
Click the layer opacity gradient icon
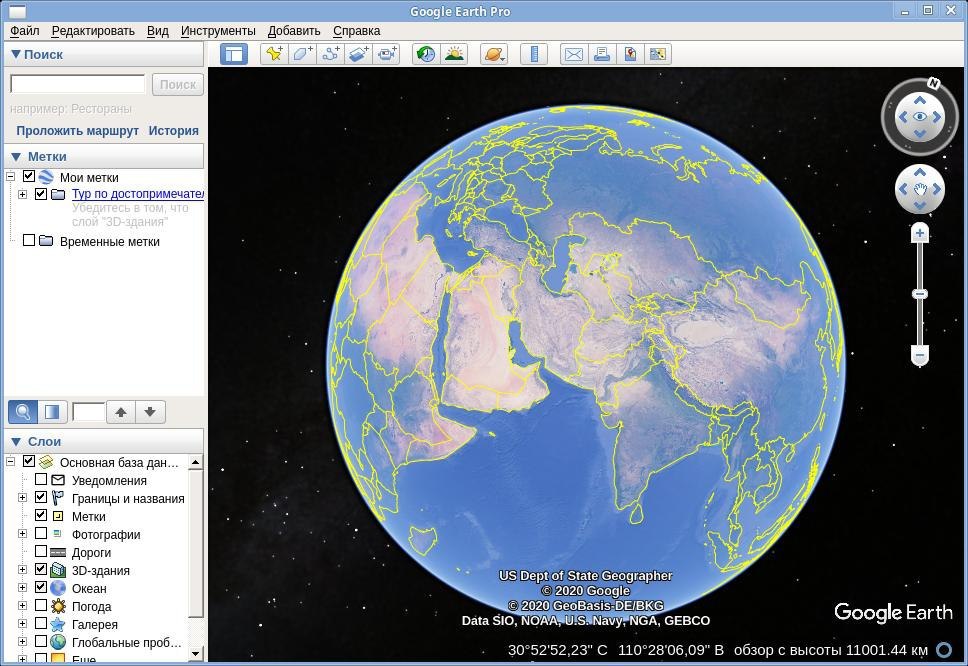(x=52, y=412)
